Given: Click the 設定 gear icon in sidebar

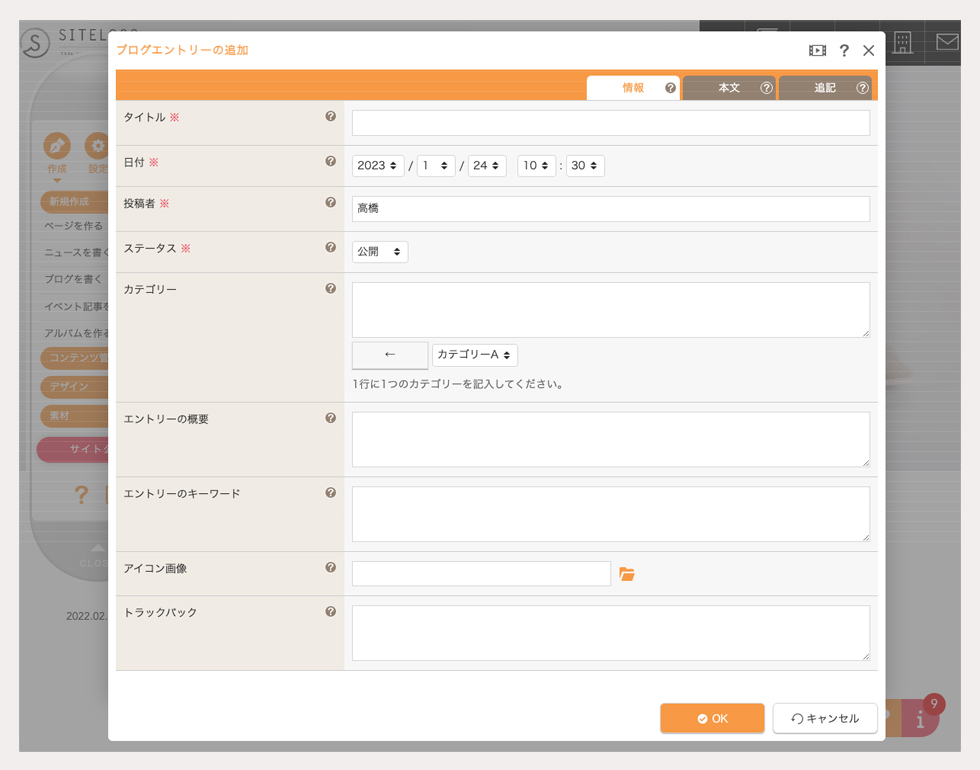Looking at the screenshot, I should [96, 146].
